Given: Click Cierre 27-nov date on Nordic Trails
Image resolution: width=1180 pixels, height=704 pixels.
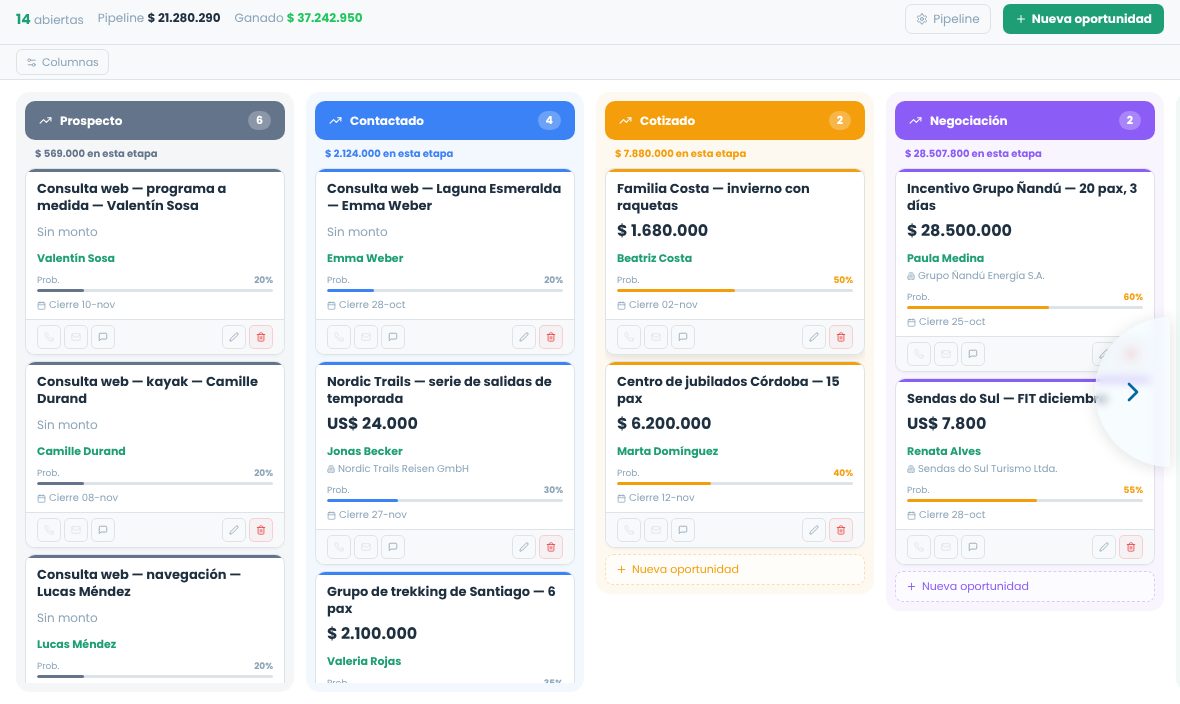Looking at the screenshot, I should 367,515.
